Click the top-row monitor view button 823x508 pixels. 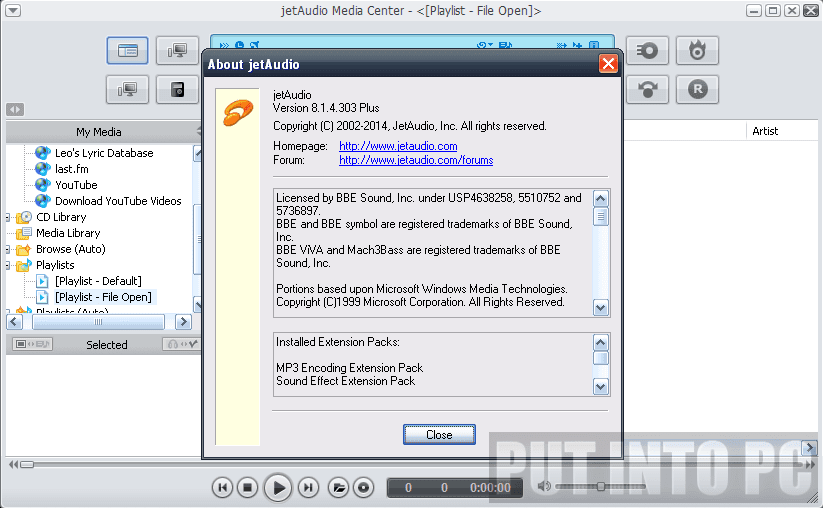click(177, 50)
